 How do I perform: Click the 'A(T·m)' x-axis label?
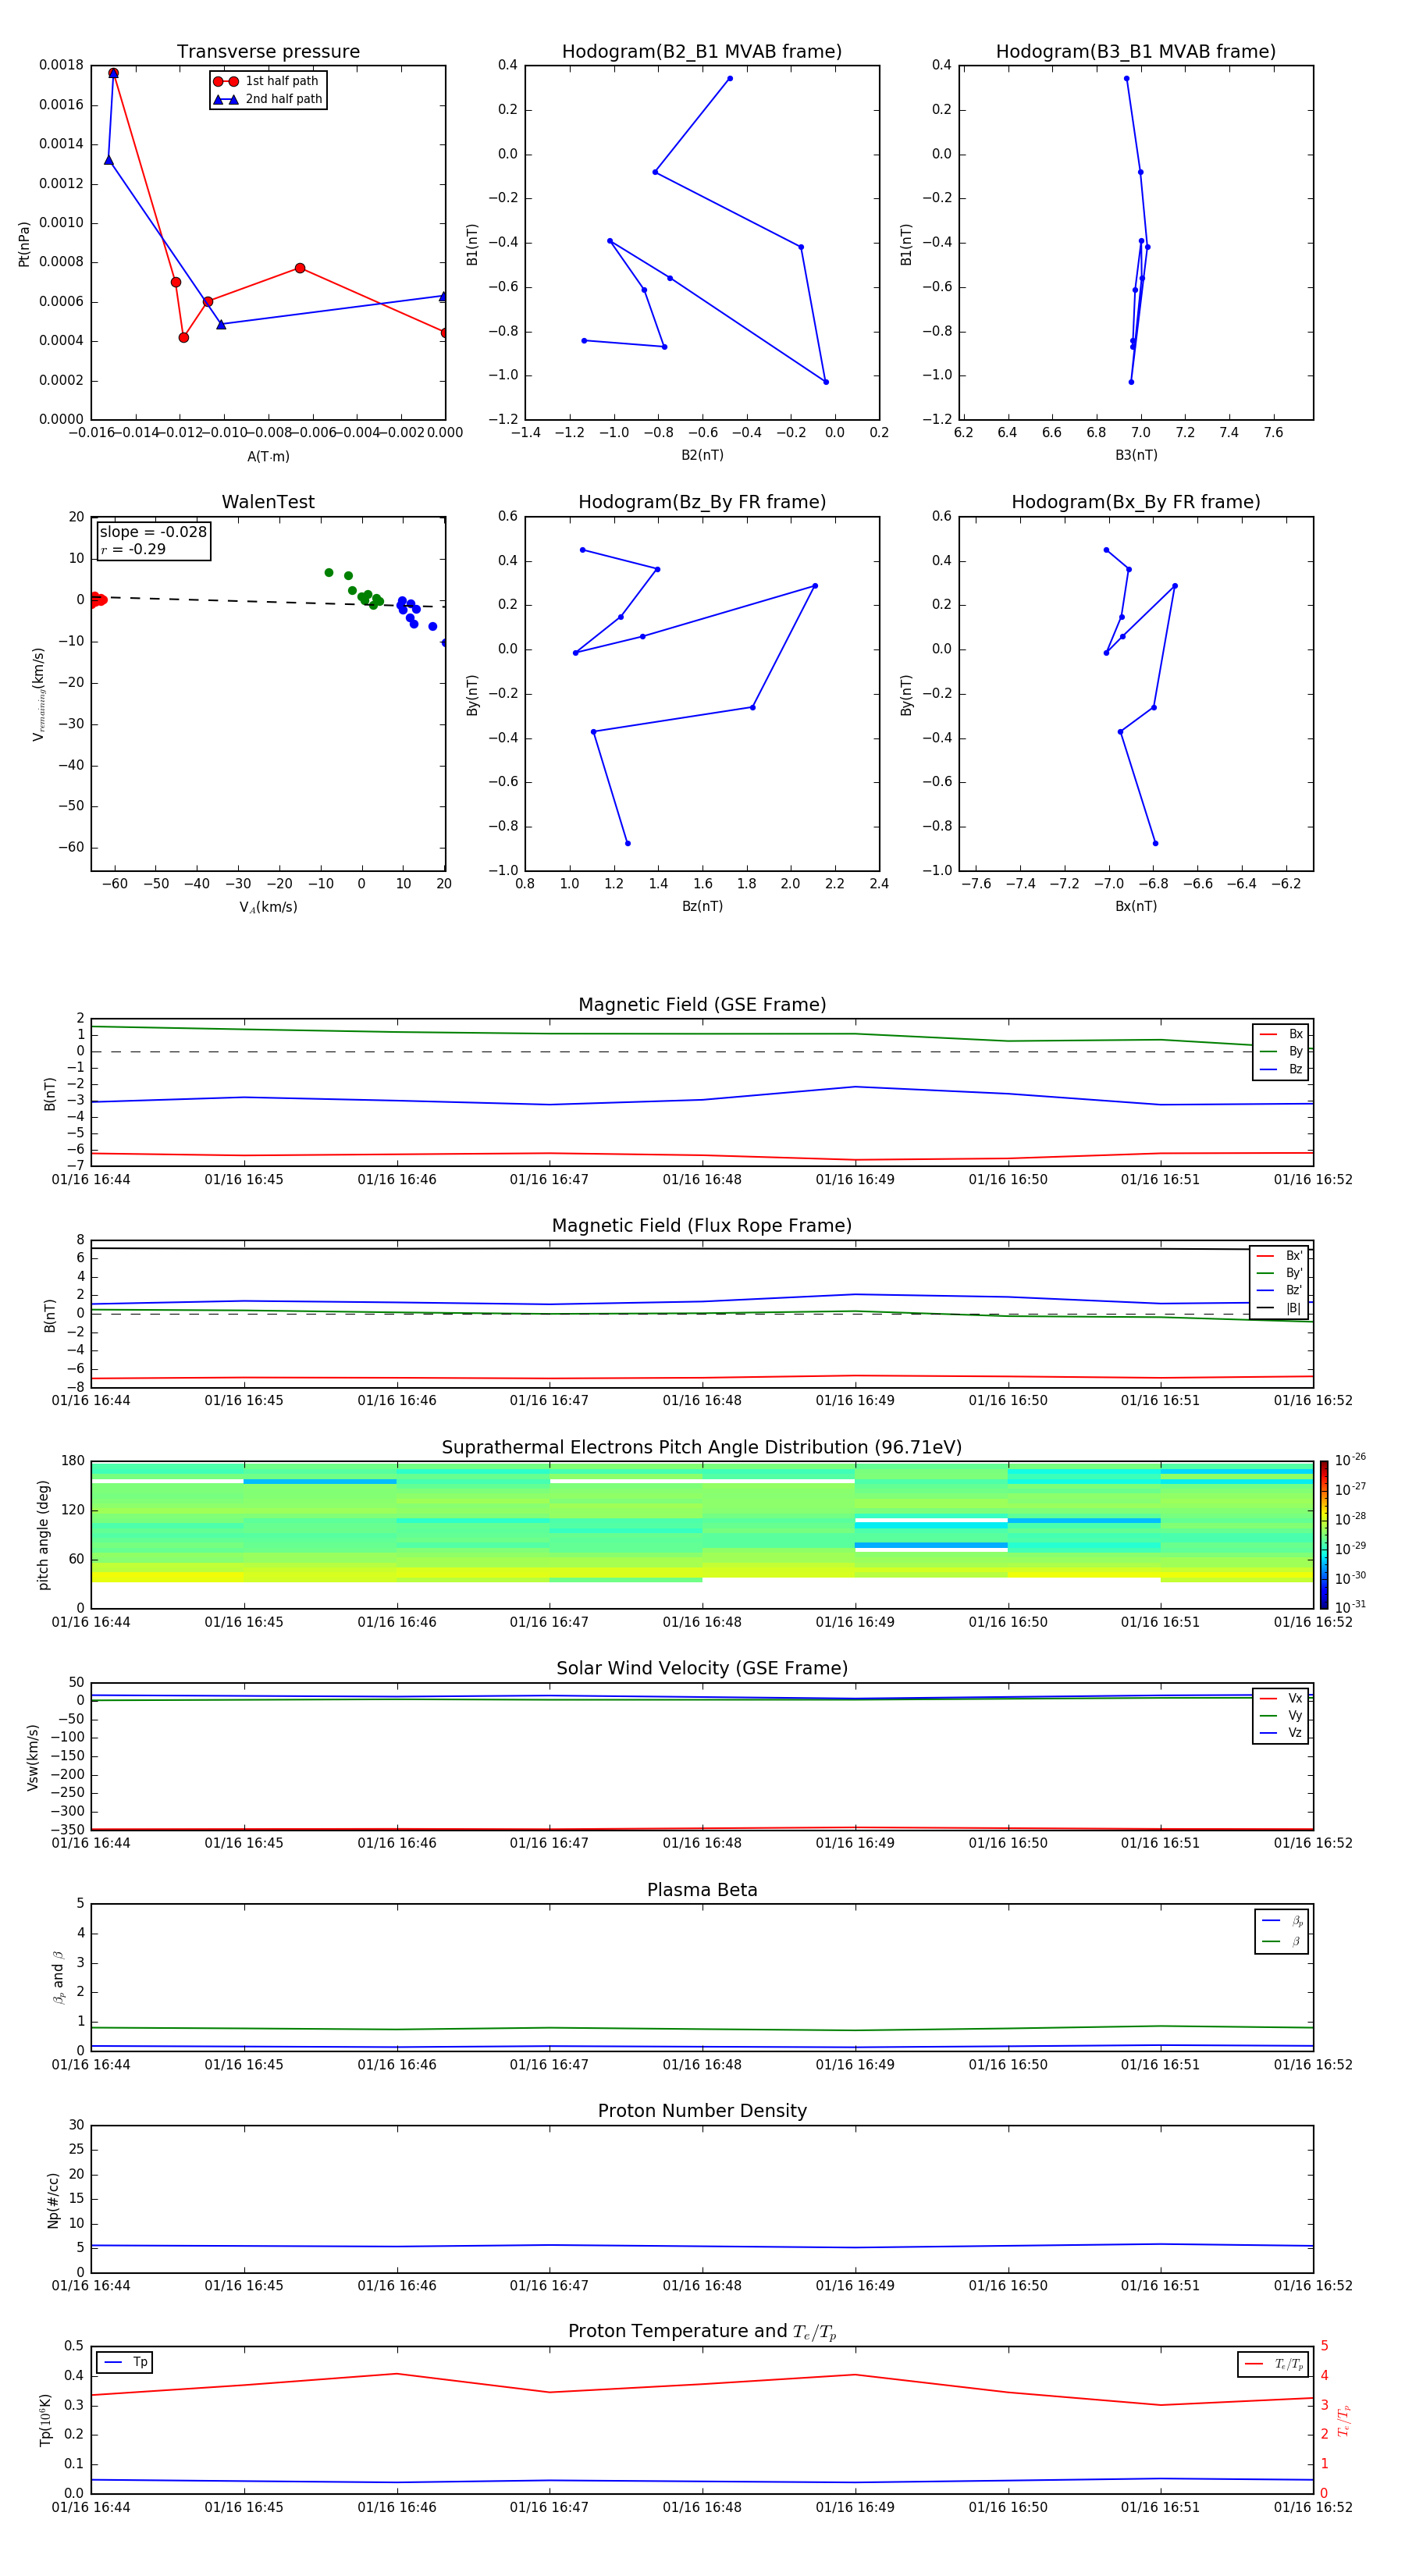coord(268,456)
